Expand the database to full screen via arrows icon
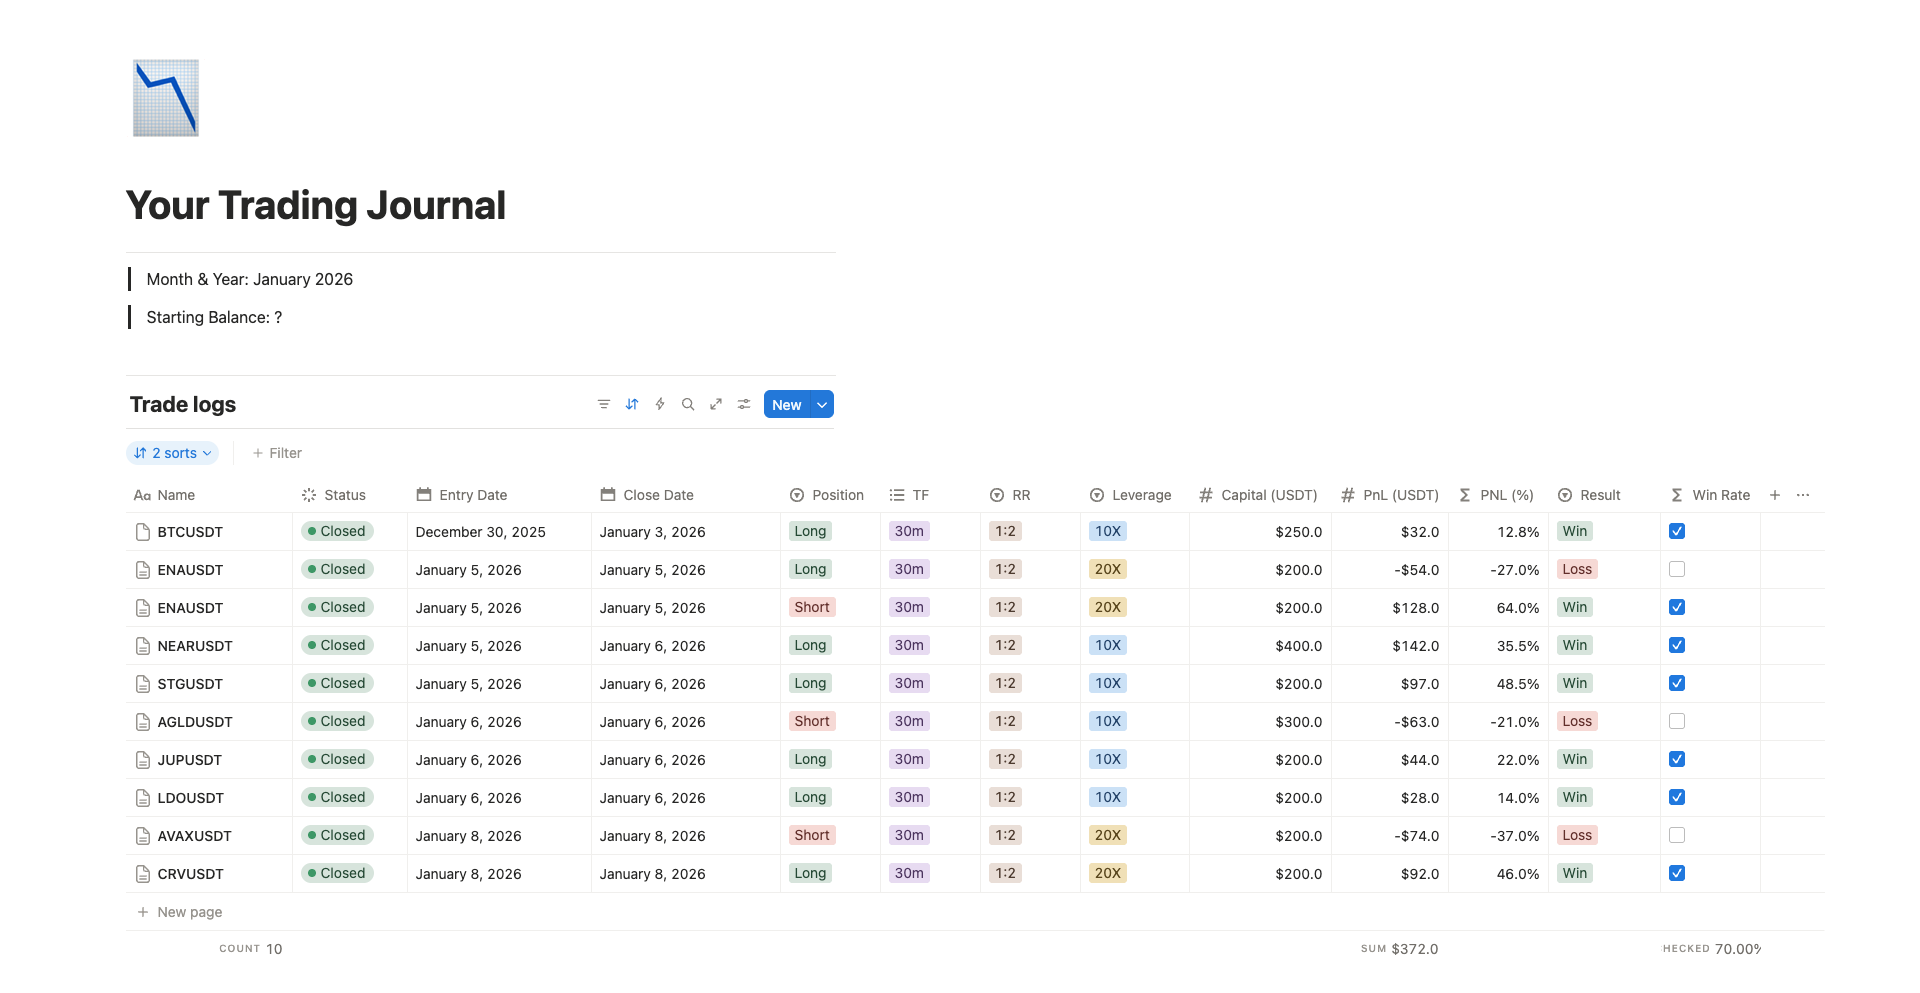Image resolution: width=1920 pixels, height=993 pixels. (x=716, y=404)
